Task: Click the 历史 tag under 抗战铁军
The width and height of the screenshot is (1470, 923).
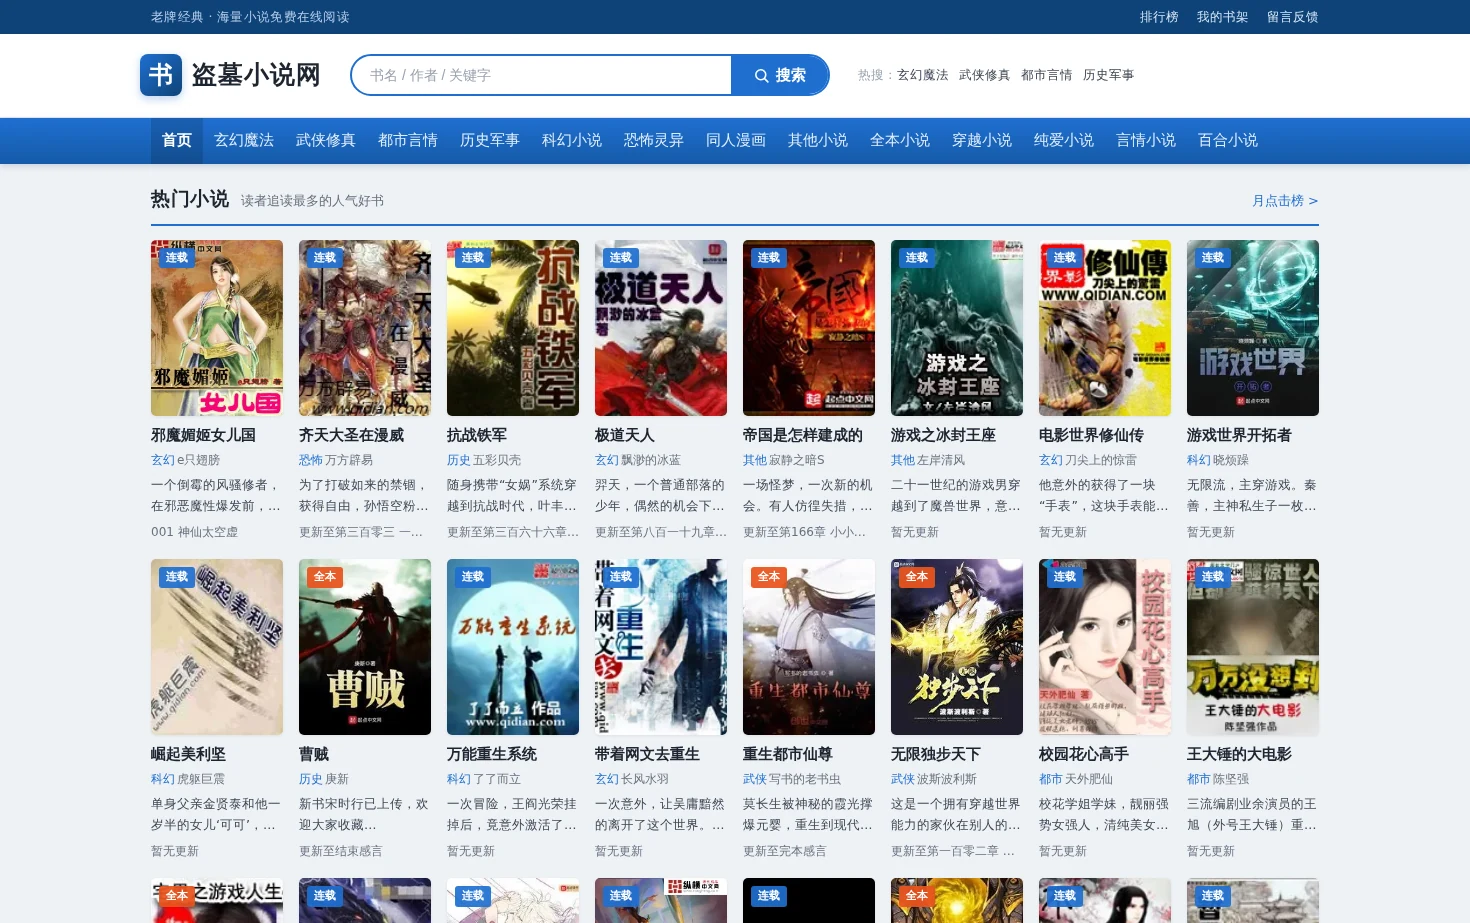Action: point(459,460)
